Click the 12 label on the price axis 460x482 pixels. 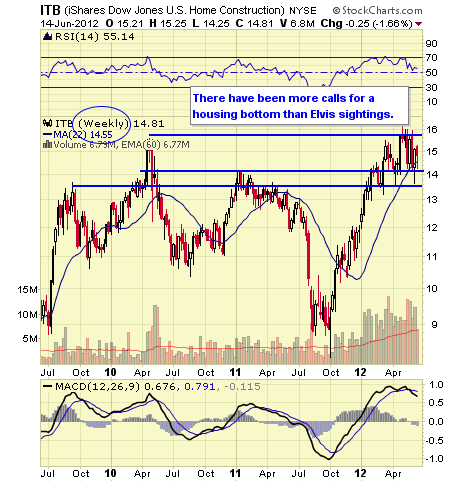click(x=432, y=228)
